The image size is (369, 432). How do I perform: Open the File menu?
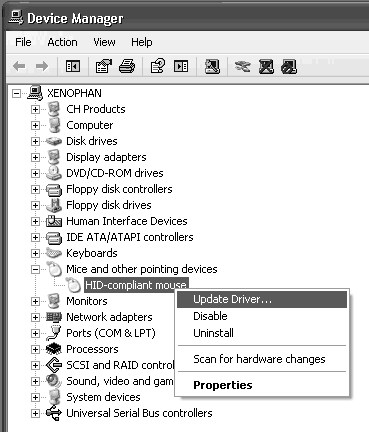(23, 42)
